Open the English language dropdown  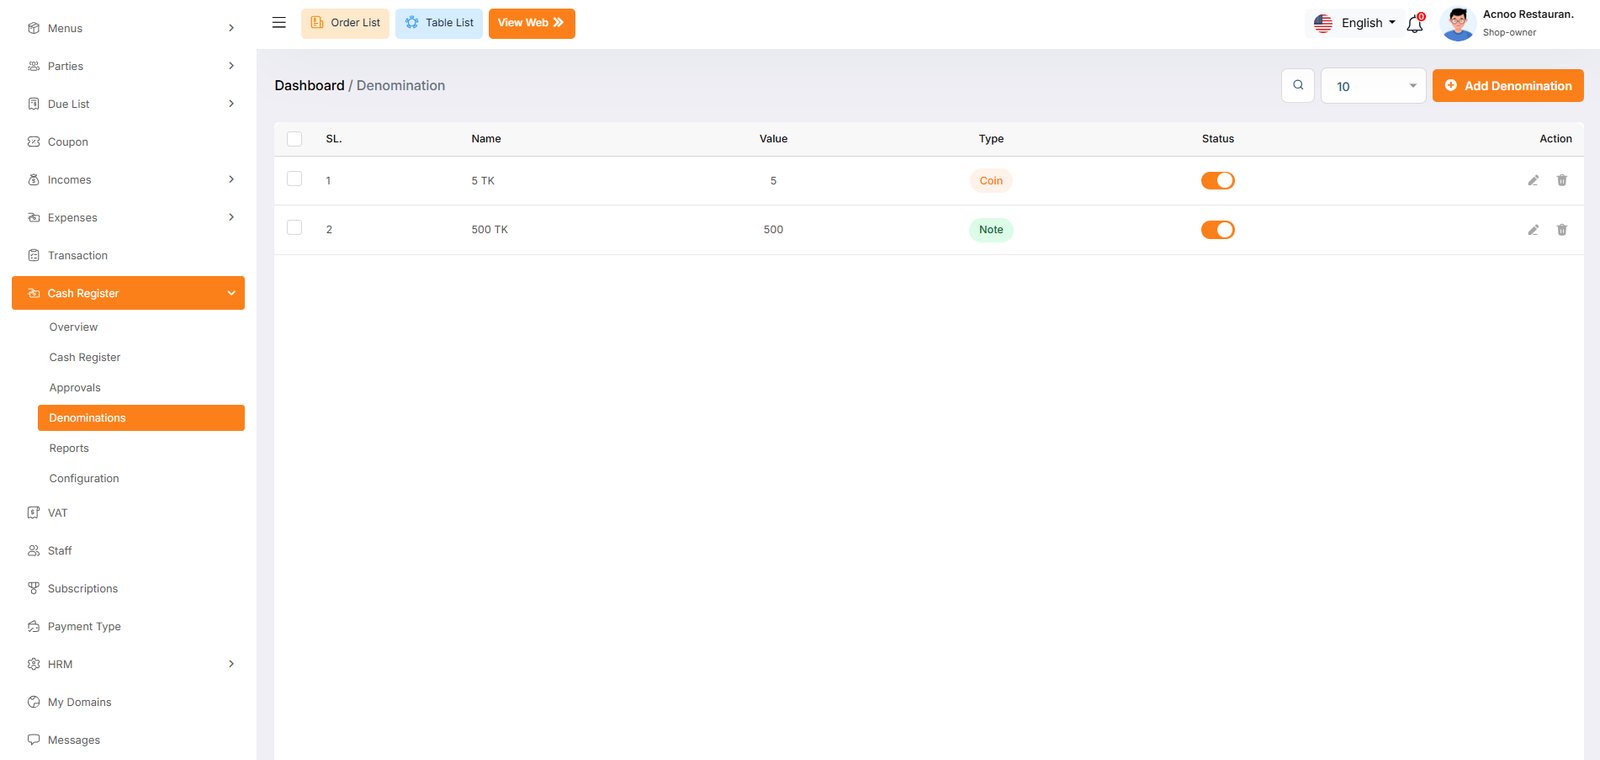coord(1355,23)
